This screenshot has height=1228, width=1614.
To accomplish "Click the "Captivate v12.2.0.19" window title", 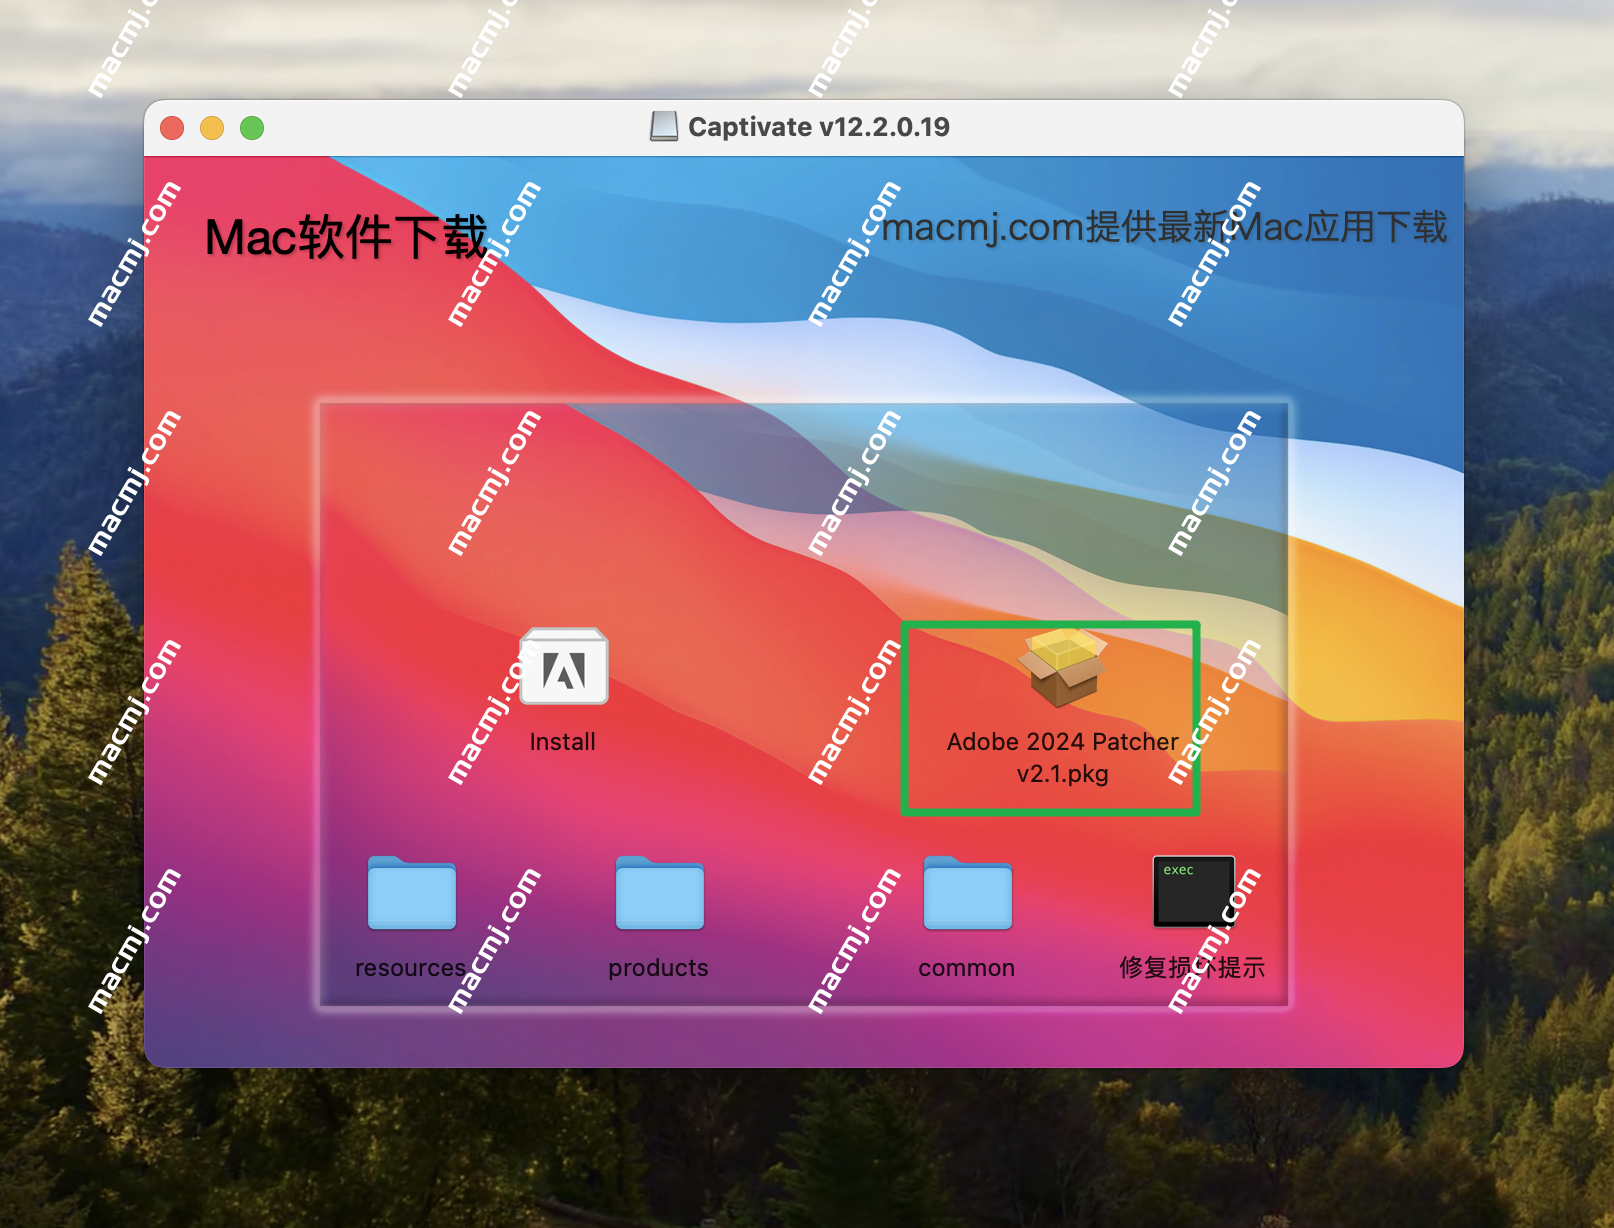I will point(819,127).
